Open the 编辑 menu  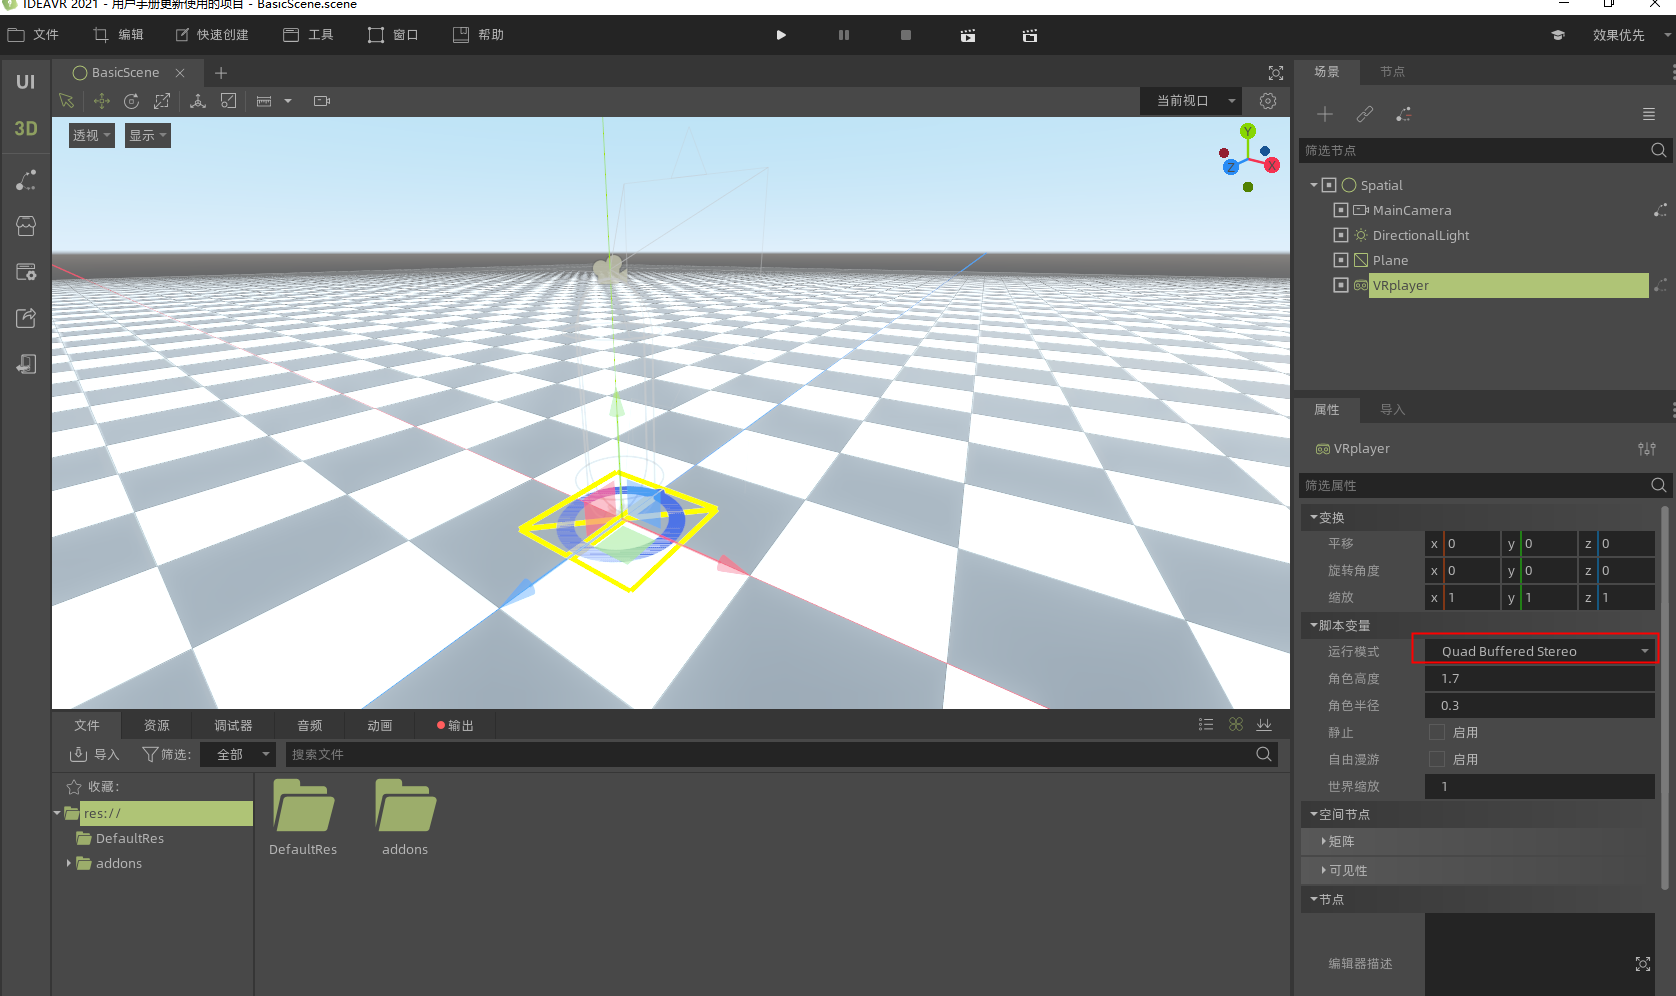(118, 35)
